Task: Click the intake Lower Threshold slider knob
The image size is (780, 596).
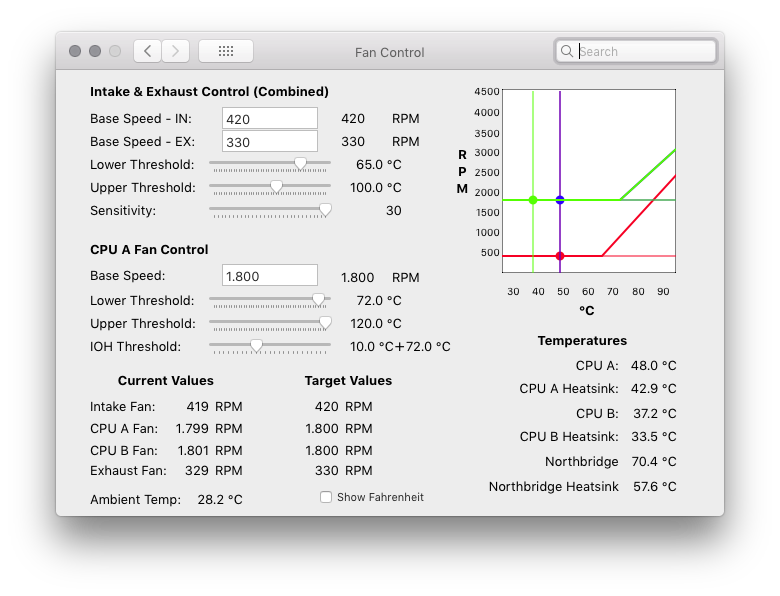Action: [300, 163]
